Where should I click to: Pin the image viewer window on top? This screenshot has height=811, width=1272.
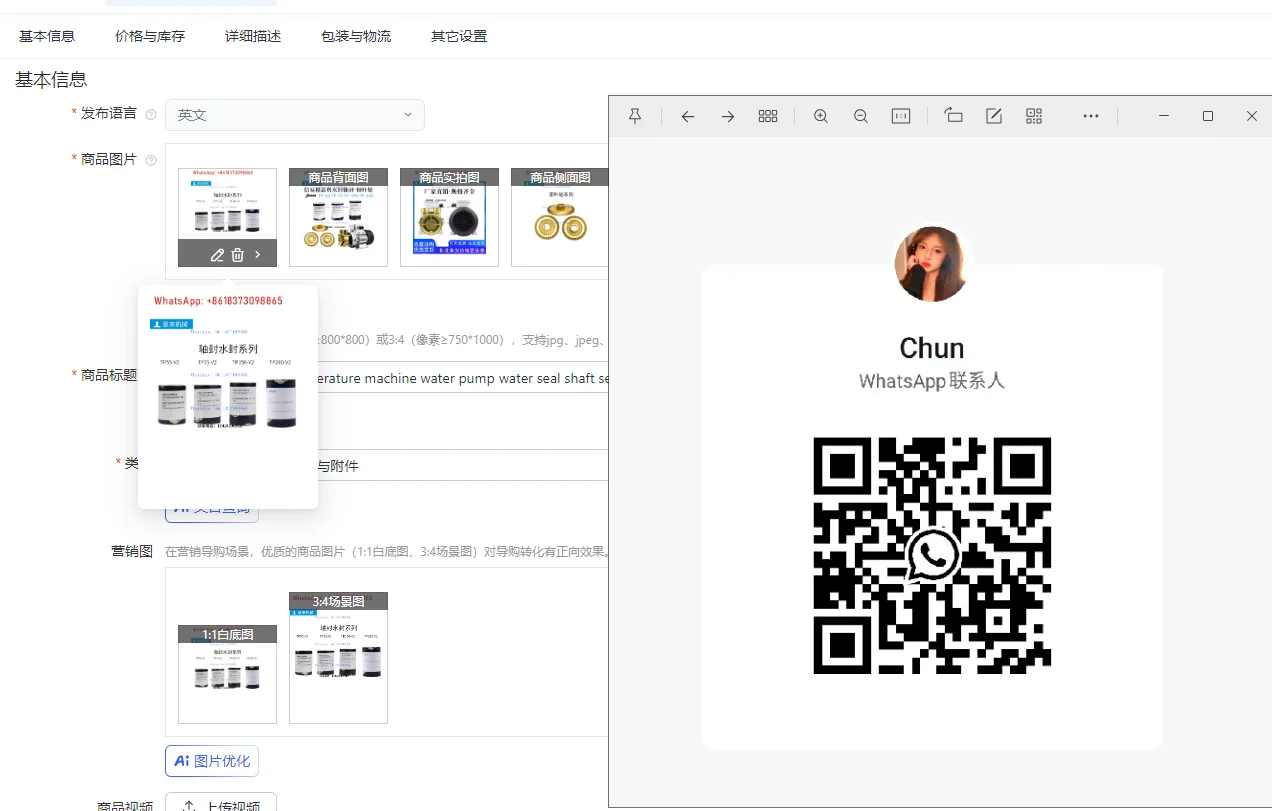point(635,116)
